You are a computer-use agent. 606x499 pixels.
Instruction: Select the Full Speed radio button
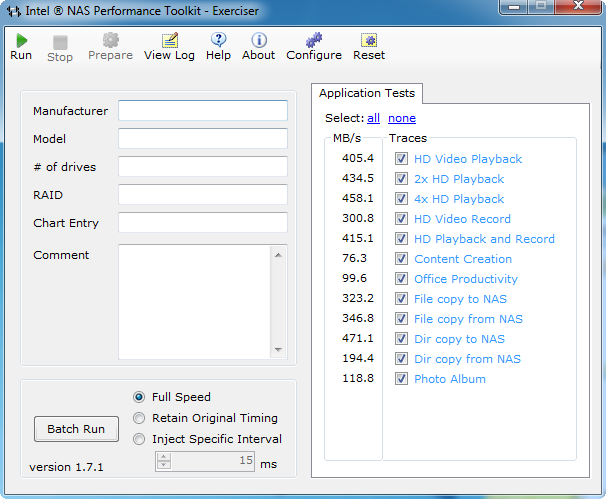(139, 397)
